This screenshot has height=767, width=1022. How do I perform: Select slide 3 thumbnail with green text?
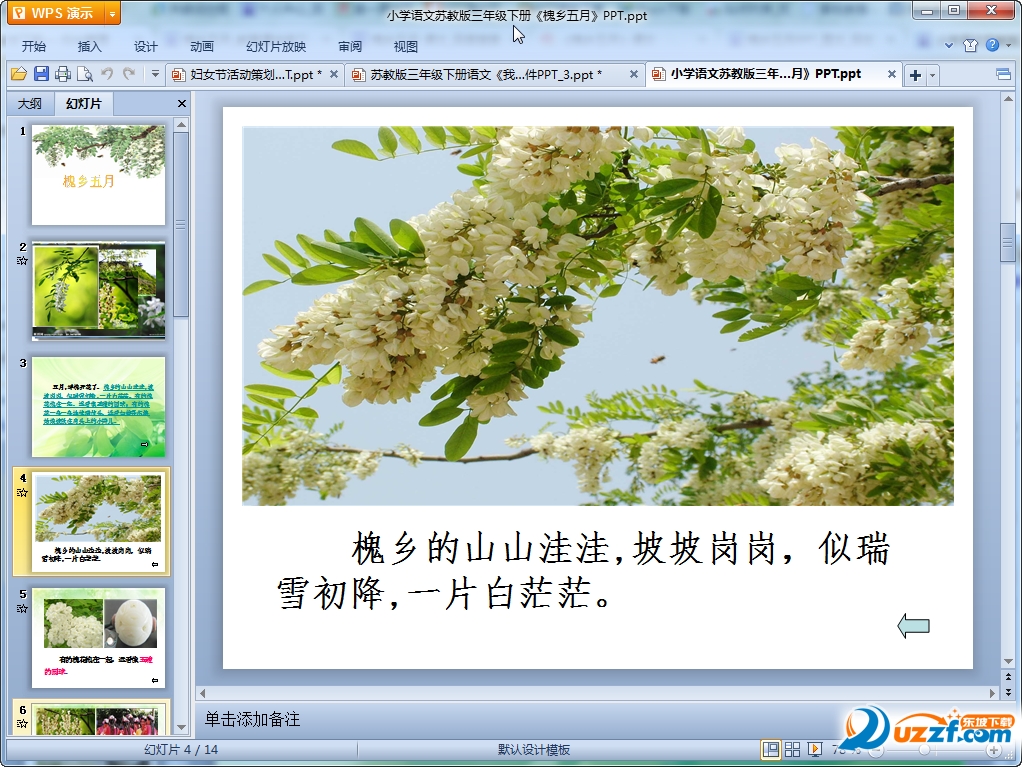pyautogui.click(x=98, y=406)
